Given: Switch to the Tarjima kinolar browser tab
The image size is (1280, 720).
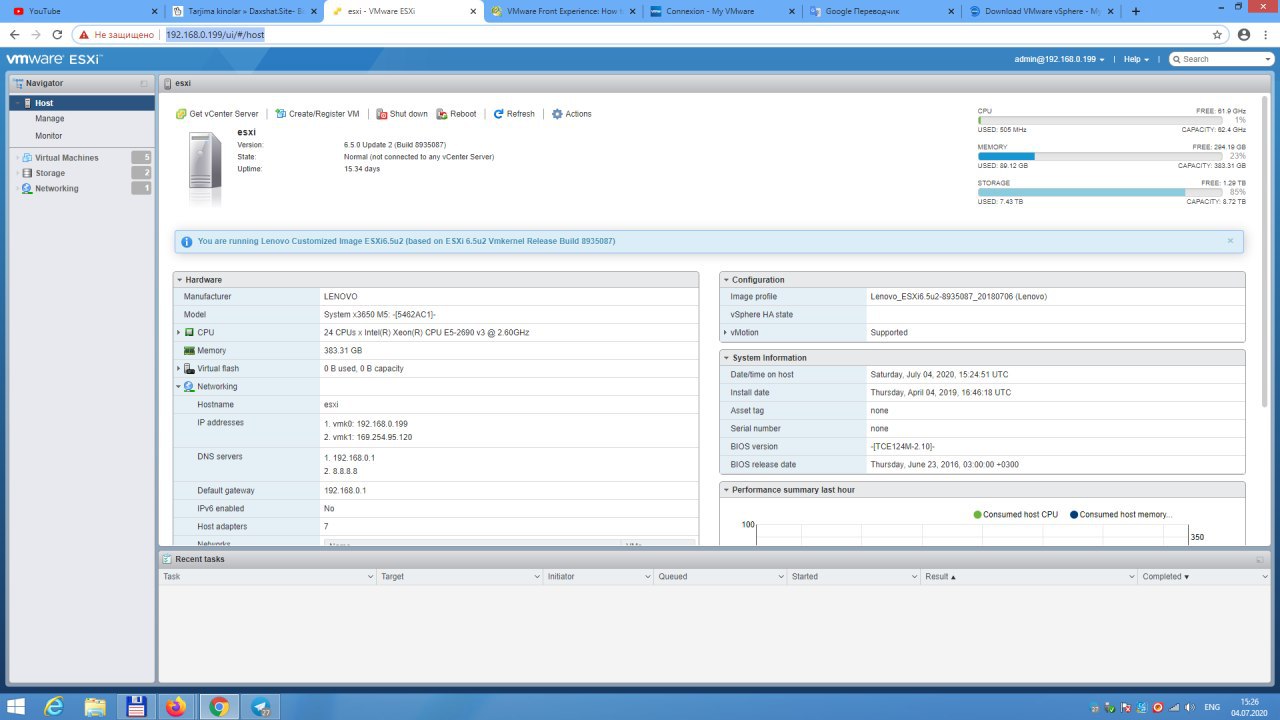Looking at the screenshot, I should click(244, 11).
